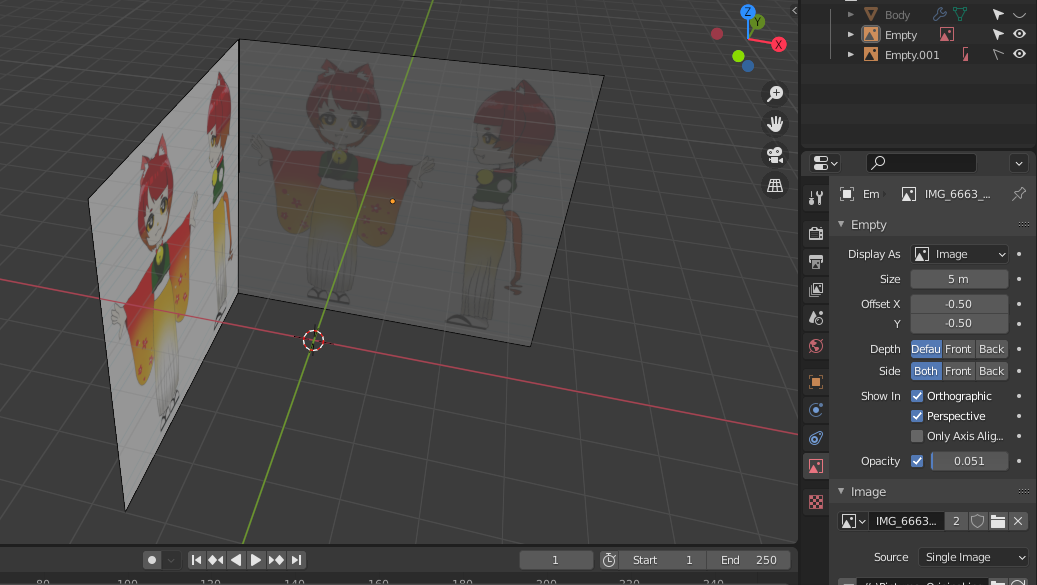Unlink the IMG_6663 image with X icon
1037x585 pixels.
pos(1018,521)
